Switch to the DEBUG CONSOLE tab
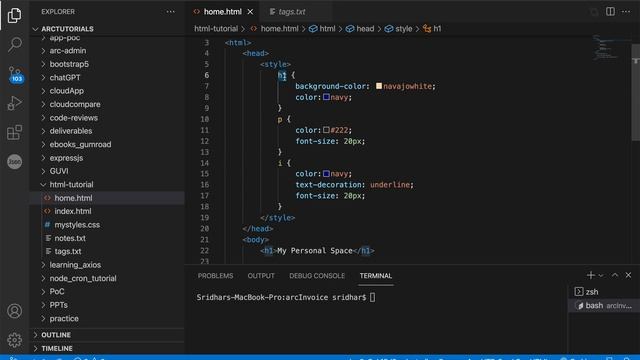 [x=317, y=276]
